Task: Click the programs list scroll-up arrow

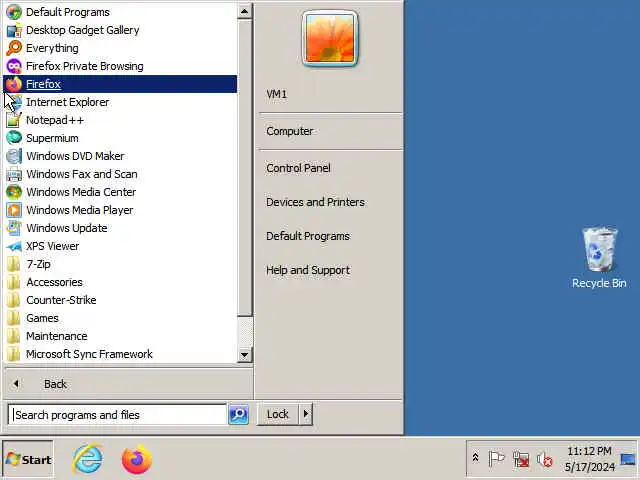Action: click(x=244, y=11)
